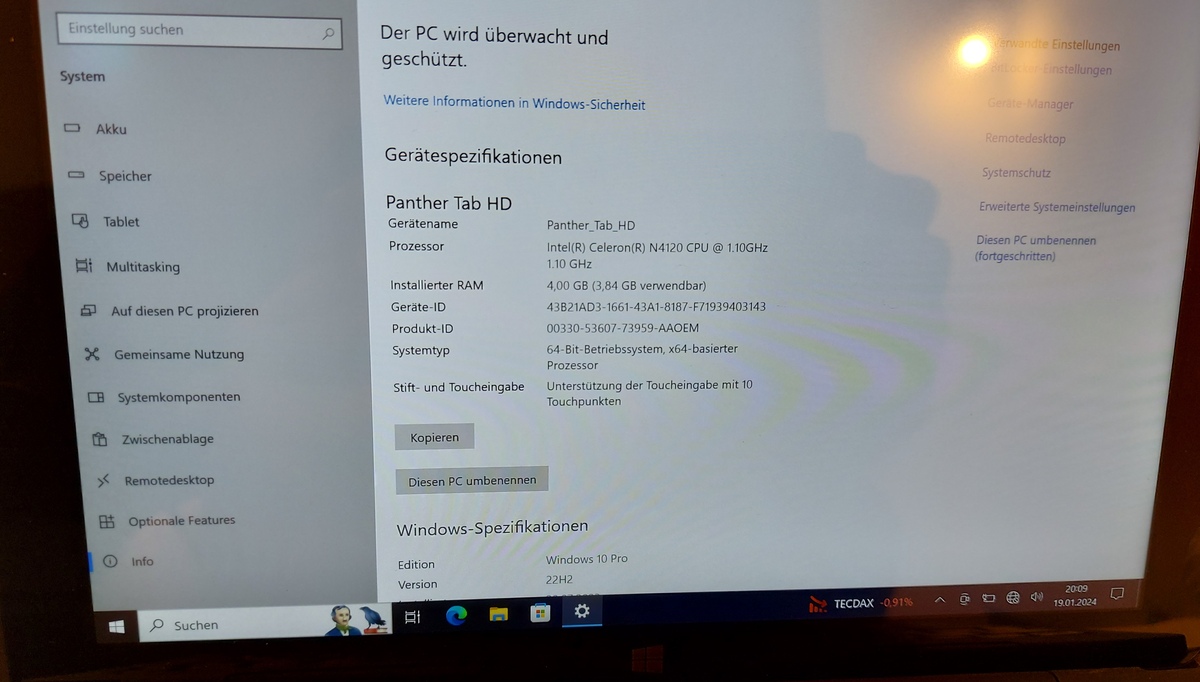Click the Einstellung suchen search field

(200, 32)
